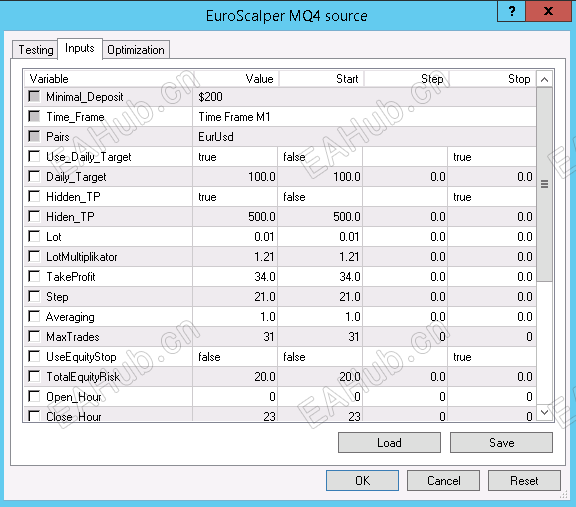Open Hidden_TP Stop true field

(492, 197)
